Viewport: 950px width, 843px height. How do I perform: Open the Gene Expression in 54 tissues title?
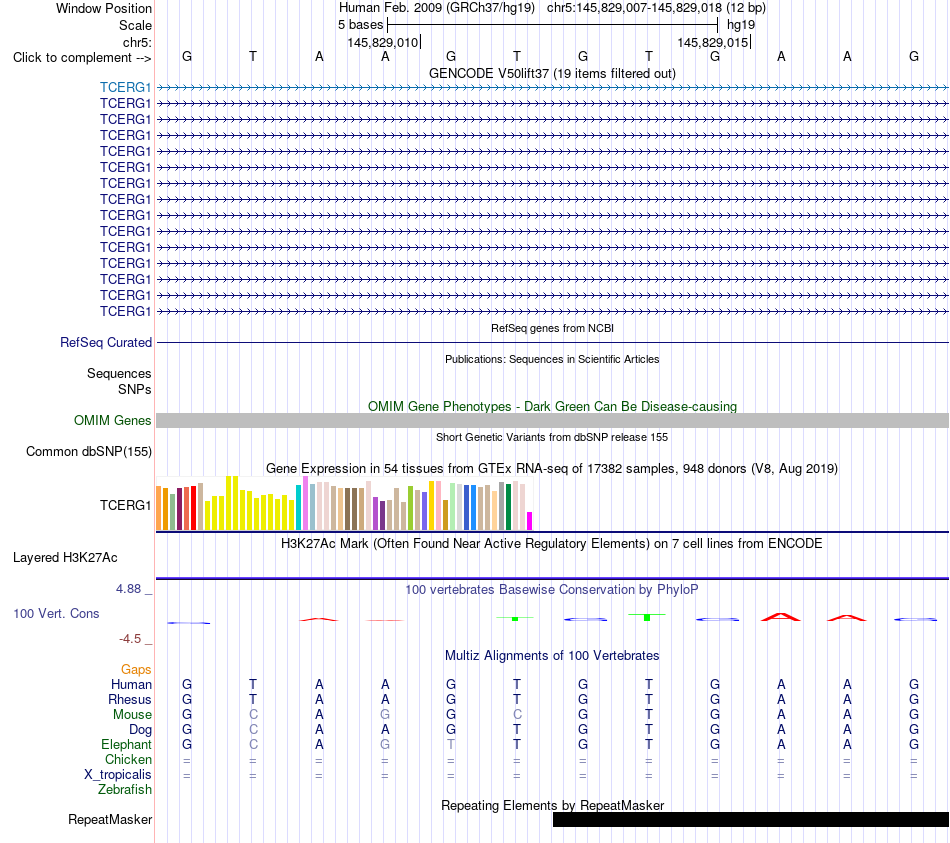pyautogui.click(x=552, y=468)
